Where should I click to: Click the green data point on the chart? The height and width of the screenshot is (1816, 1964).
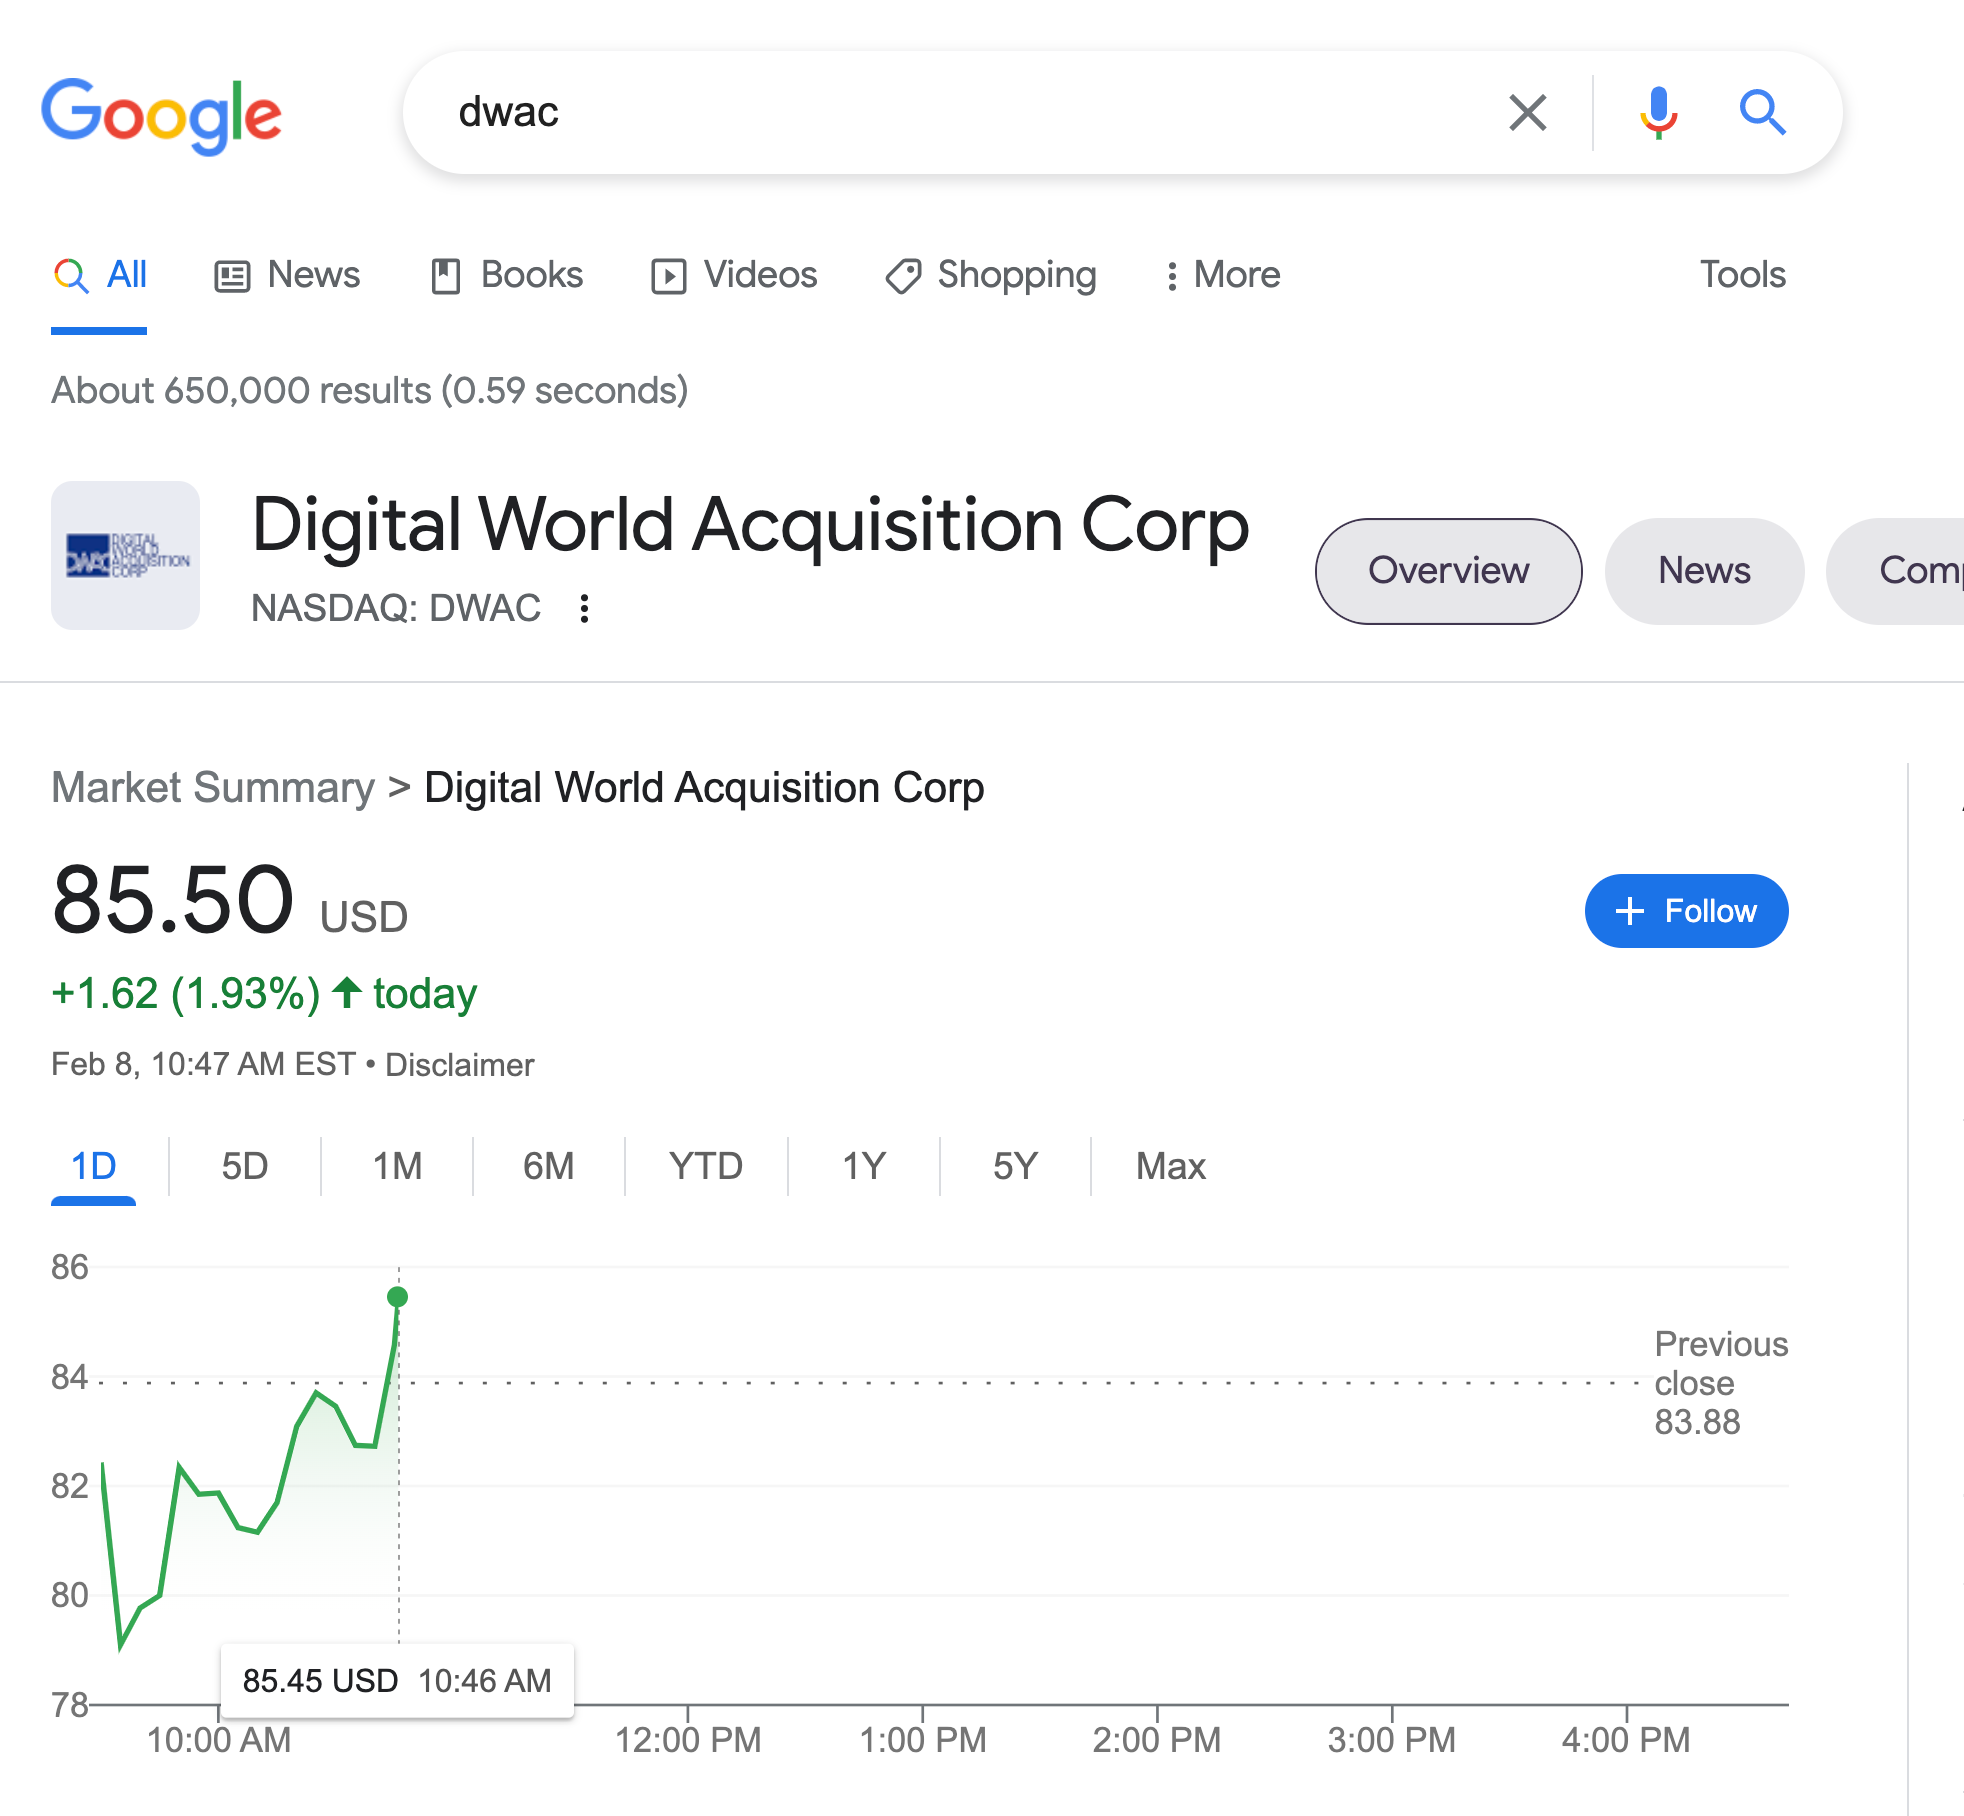(398, 1297)
